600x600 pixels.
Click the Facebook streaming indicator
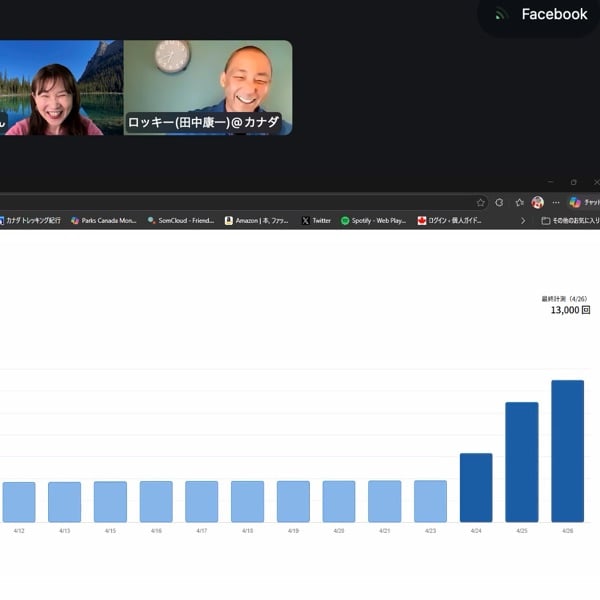pyautogui.click(x=541, y=14)
